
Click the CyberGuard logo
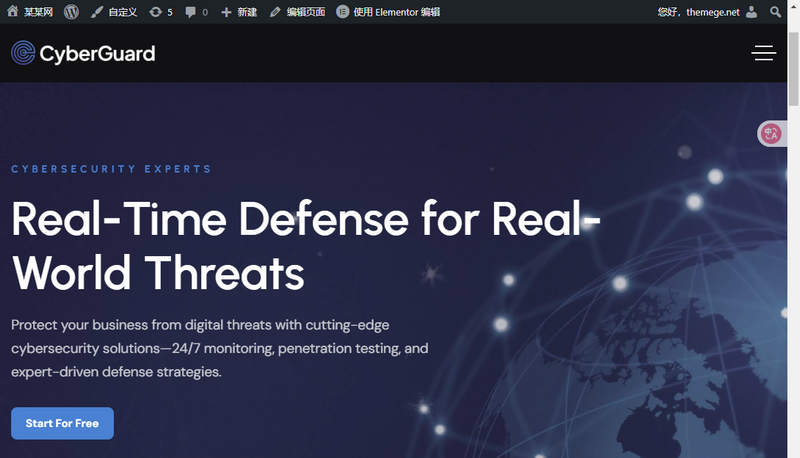coord(83,53)
